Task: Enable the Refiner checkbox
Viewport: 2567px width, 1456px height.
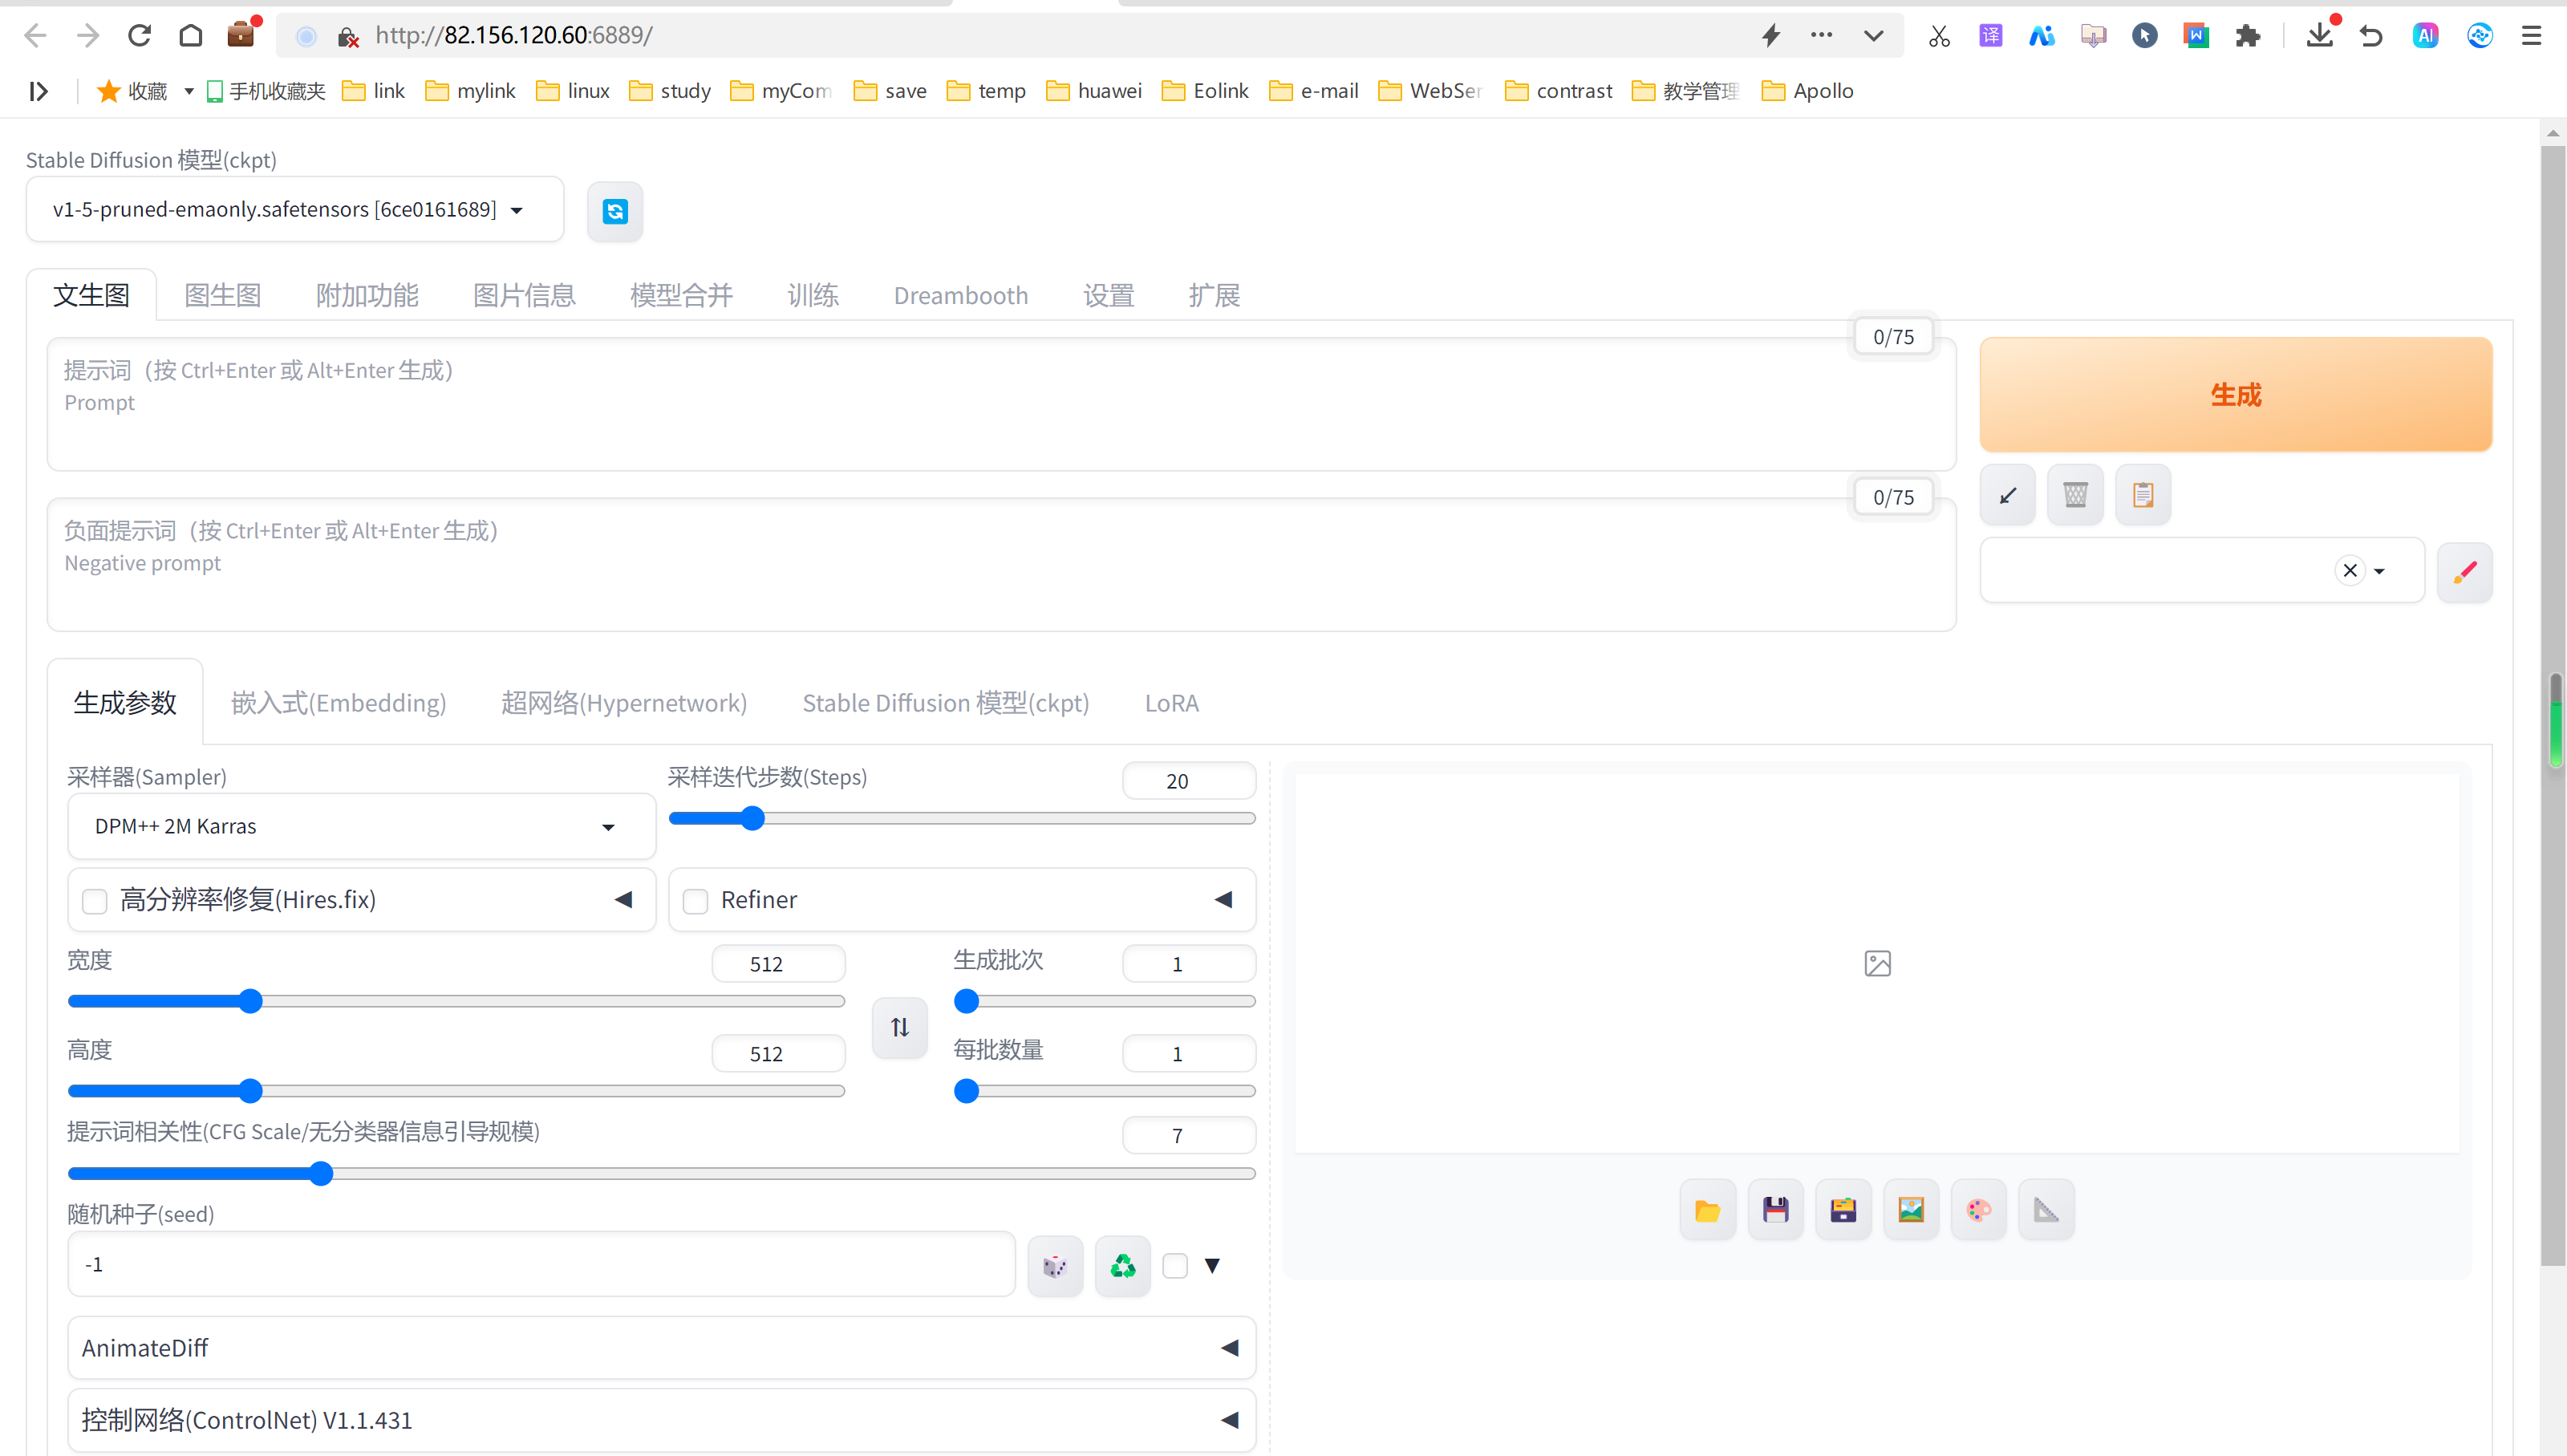Action: 695,901
